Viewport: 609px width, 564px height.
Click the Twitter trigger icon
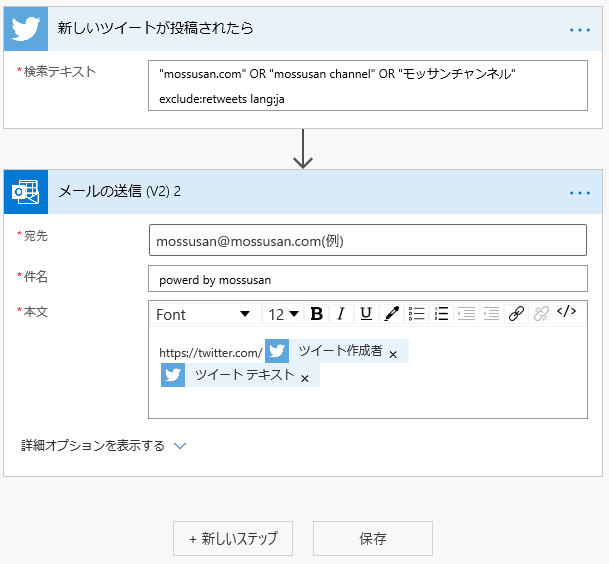point(26,28)
